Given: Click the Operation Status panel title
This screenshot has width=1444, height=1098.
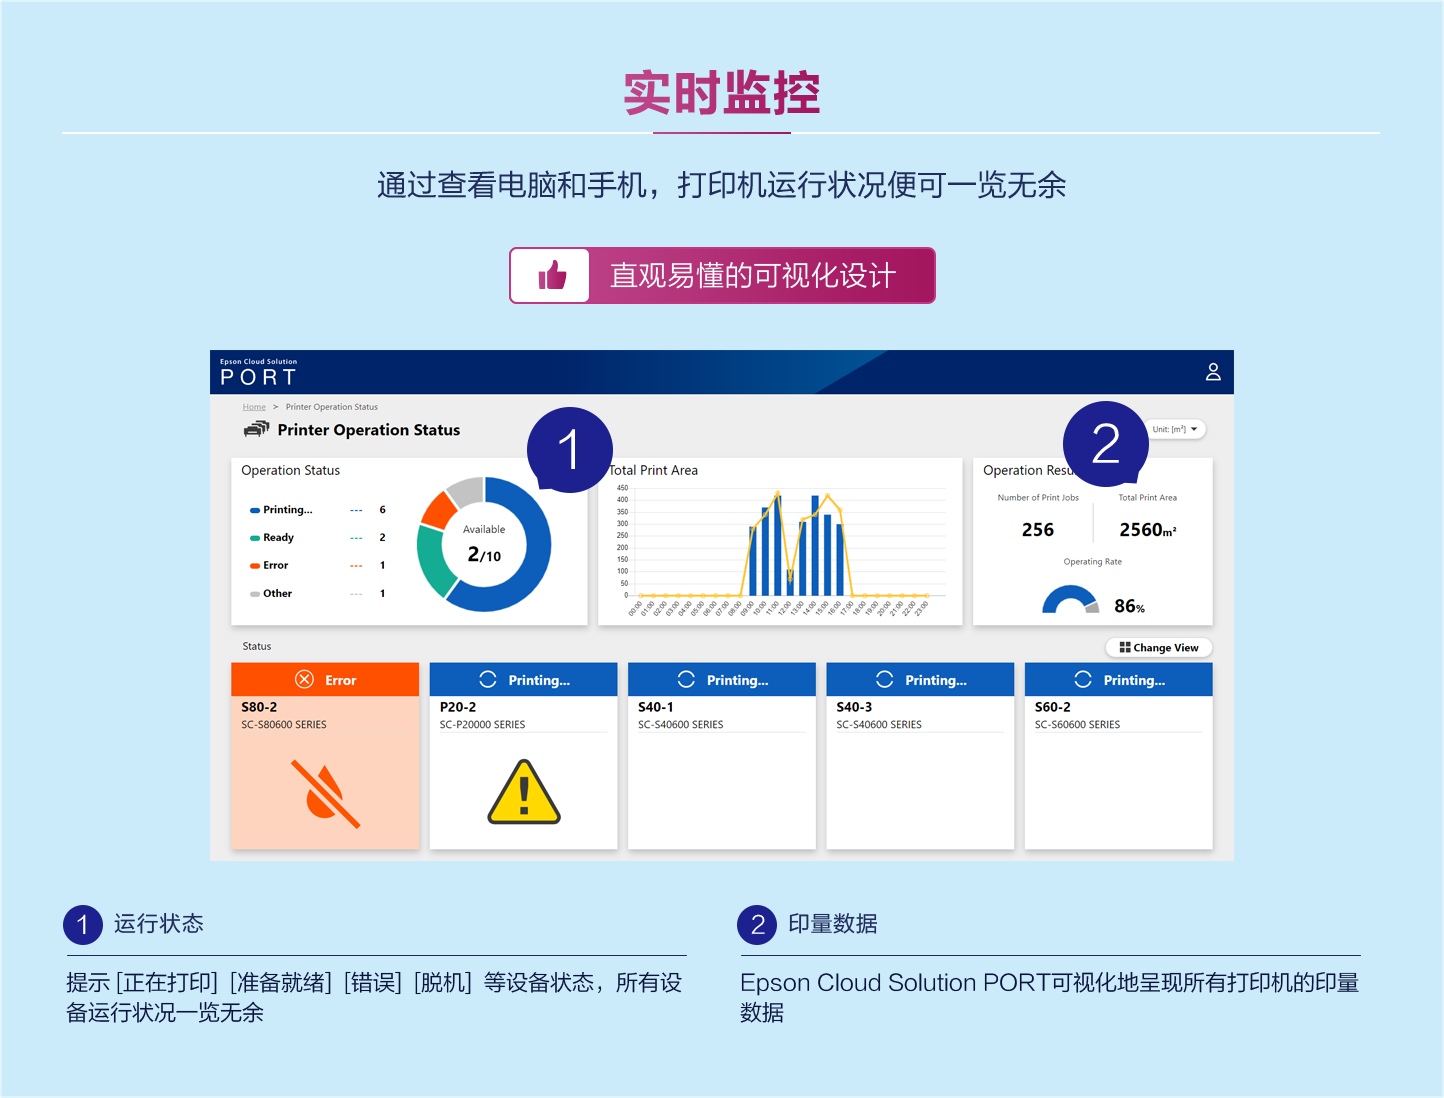Looking at the screenshot, I should [x=291, y=470].
